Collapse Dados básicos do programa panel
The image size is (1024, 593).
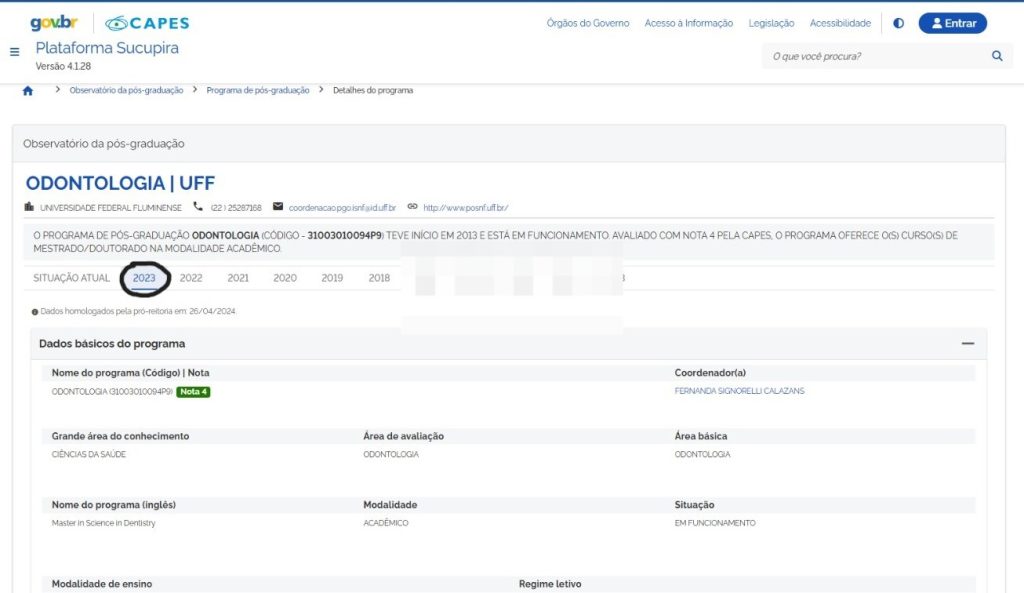pos(967,344)
